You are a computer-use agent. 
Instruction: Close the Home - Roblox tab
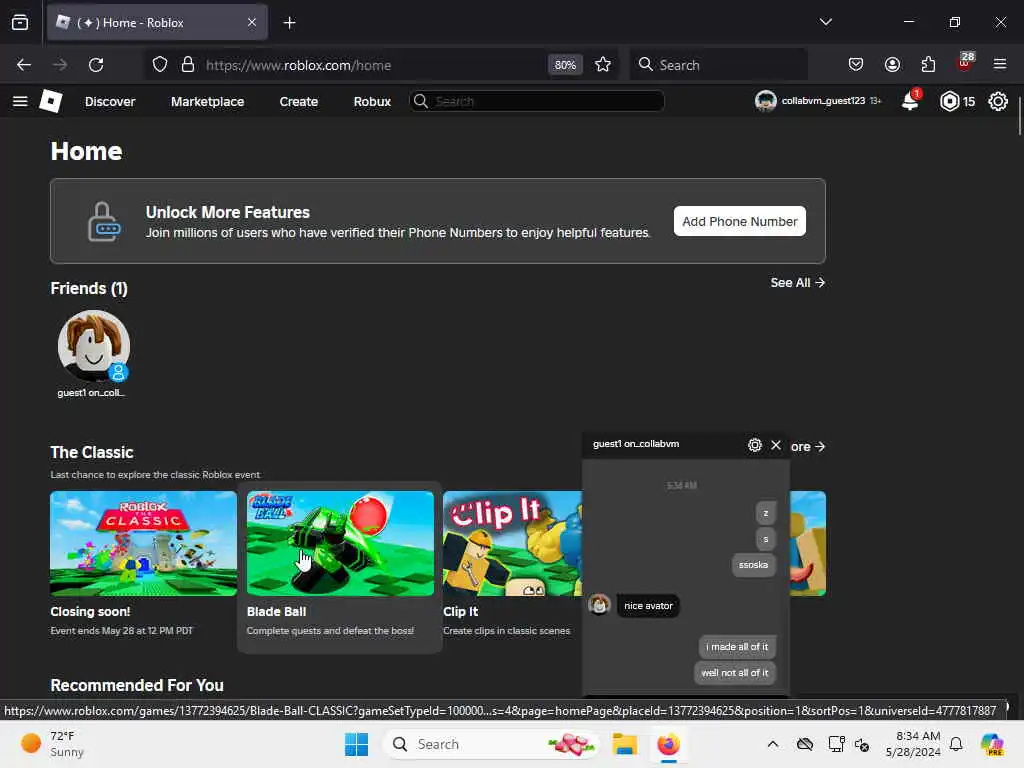[252, 23]
